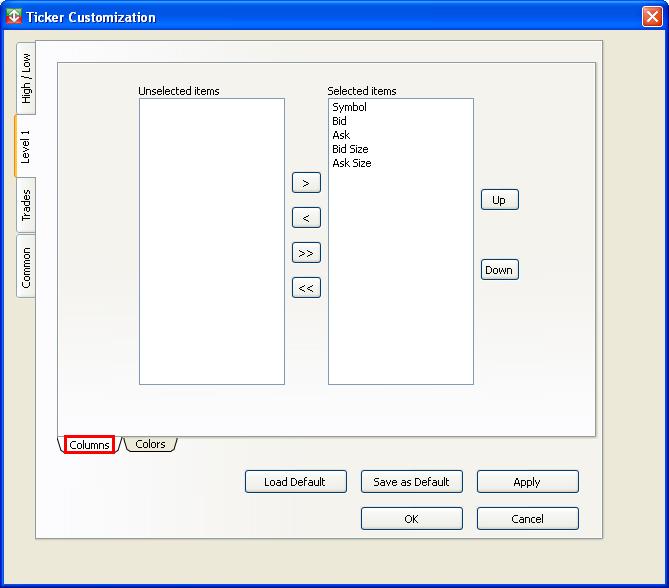This screenshot has height=588, width=669.
Task: Move selected item left with < button
Action: (x=306, y=218)
